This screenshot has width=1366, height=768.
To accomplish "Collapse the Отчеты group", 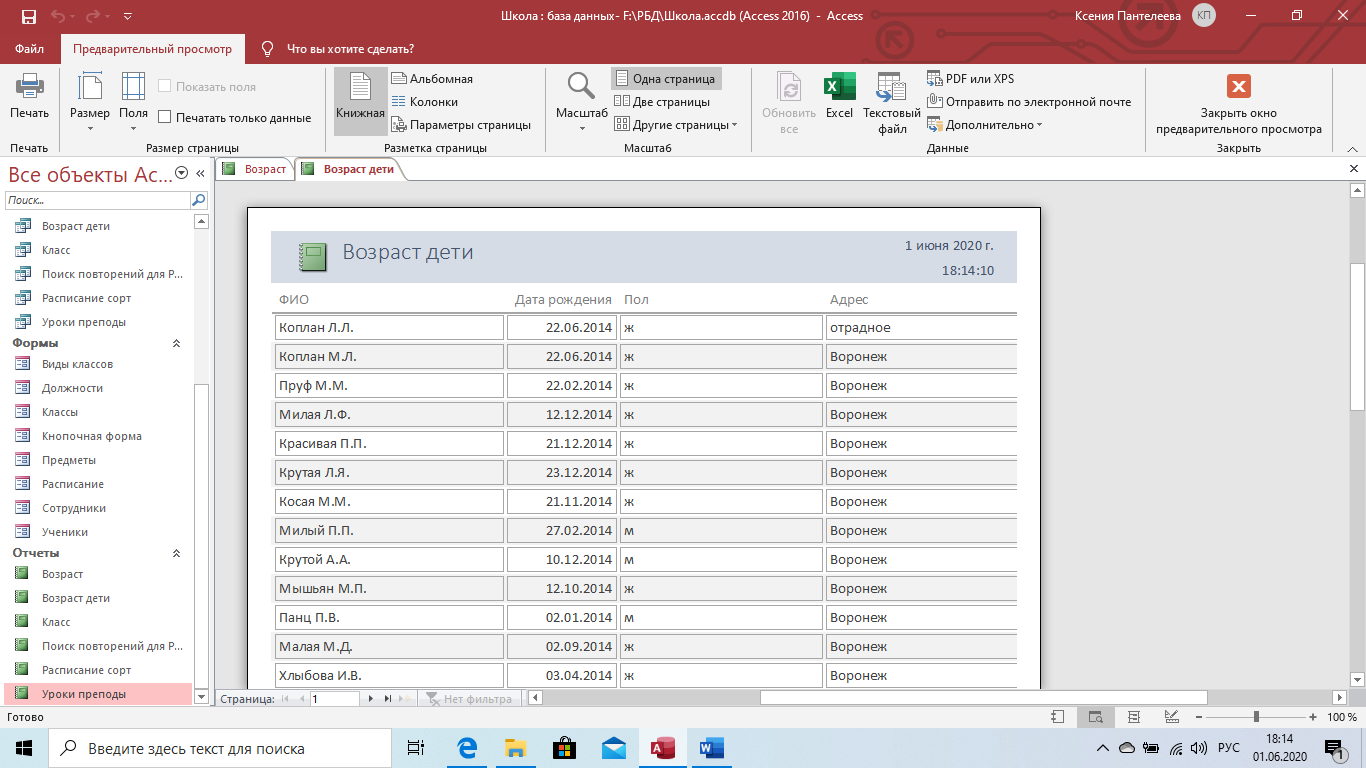I will tap(177, 553).
